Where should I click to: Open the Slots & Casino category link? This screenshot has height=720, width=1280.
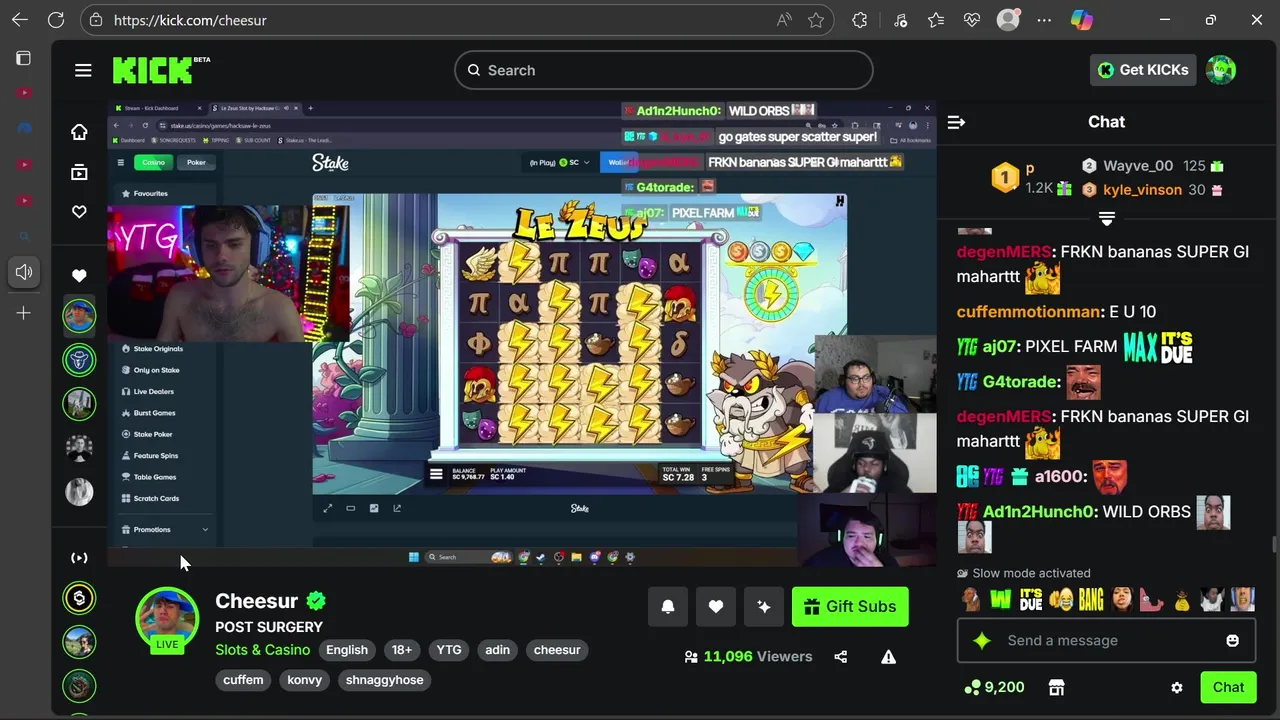click(263, 650)
